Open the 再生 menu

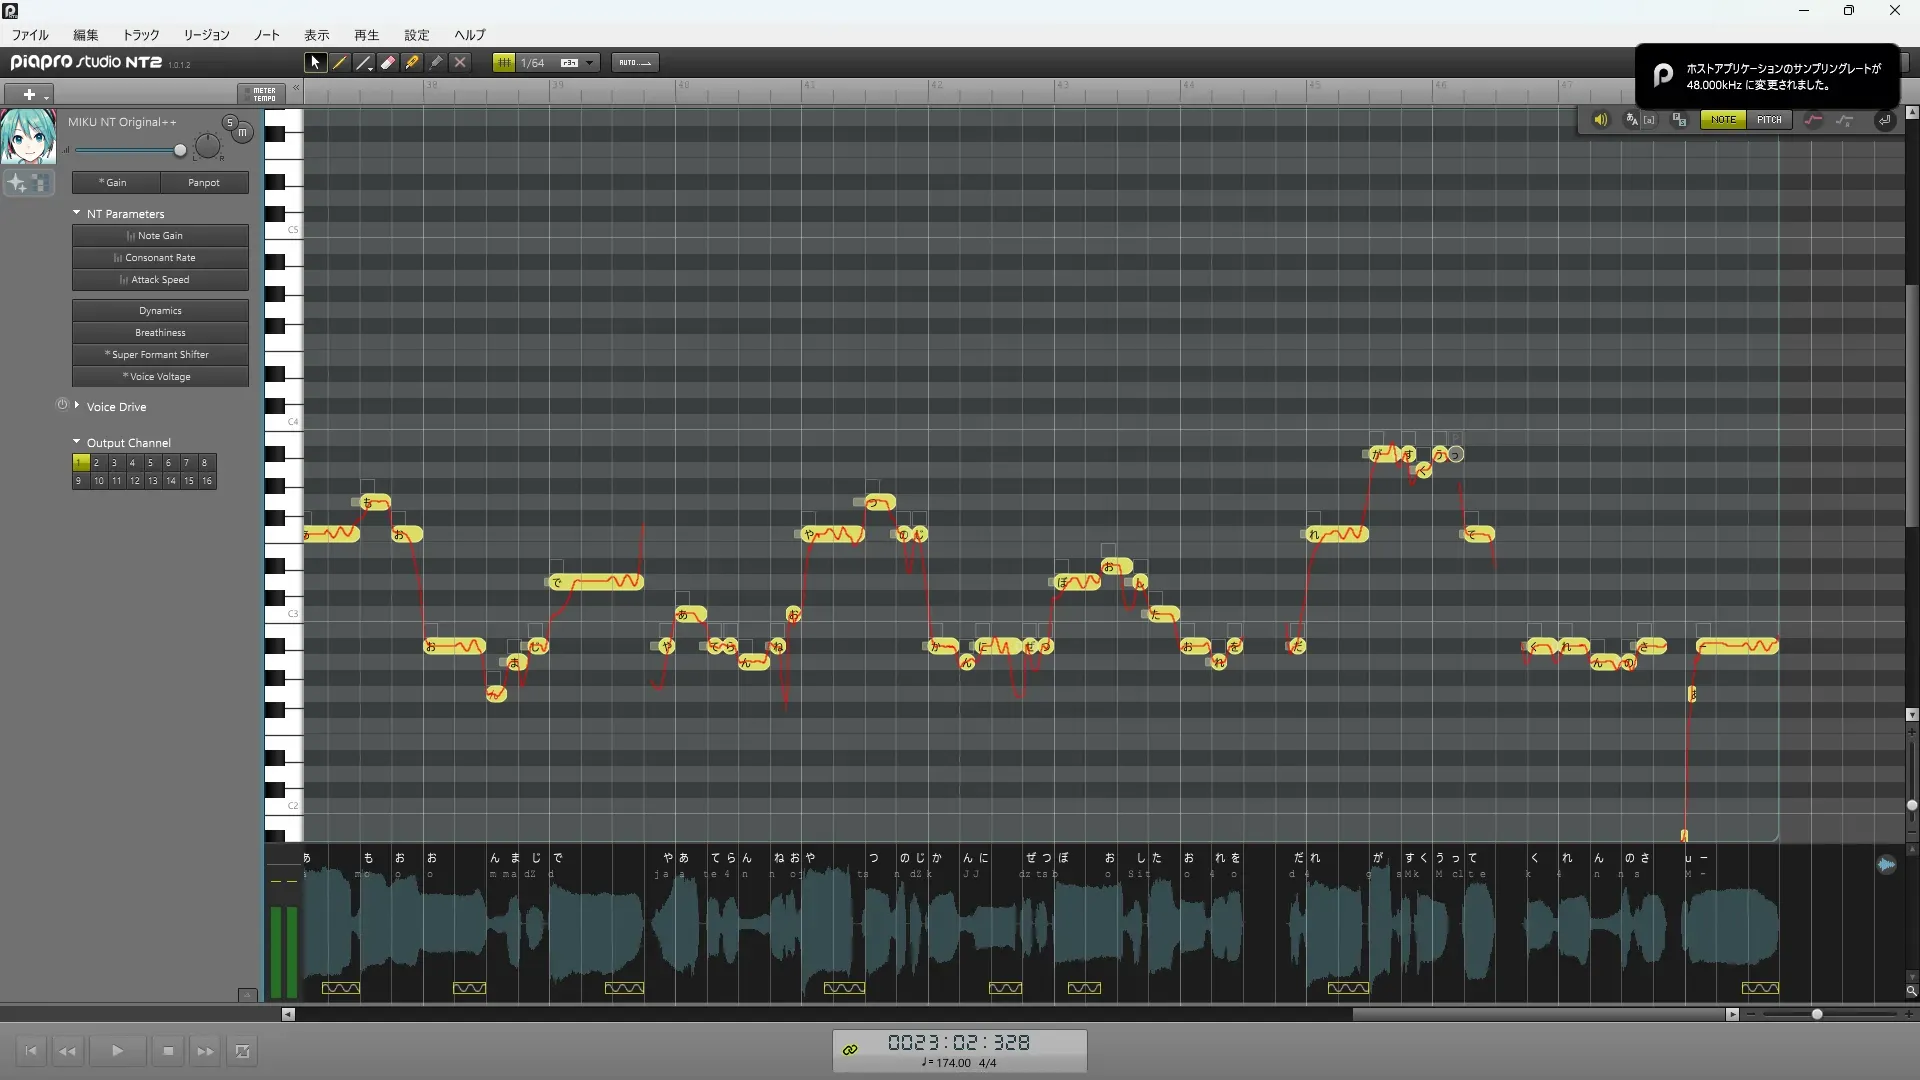point(366,35)
